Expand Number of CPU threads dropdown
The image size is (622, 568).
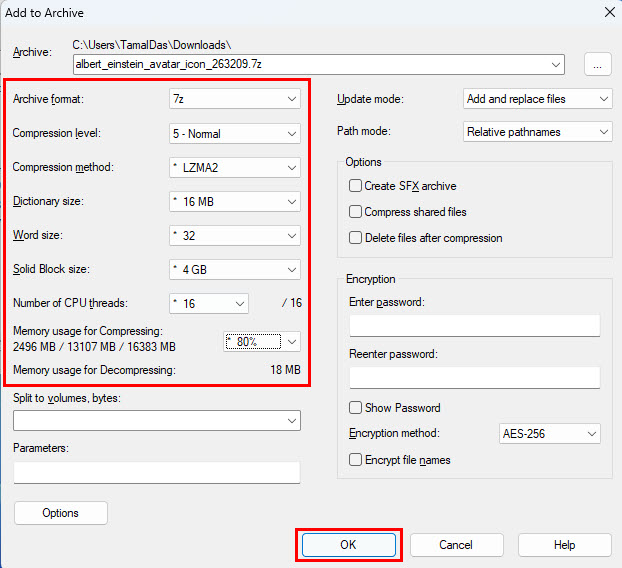pyautogui.click(x=209, y=303)
